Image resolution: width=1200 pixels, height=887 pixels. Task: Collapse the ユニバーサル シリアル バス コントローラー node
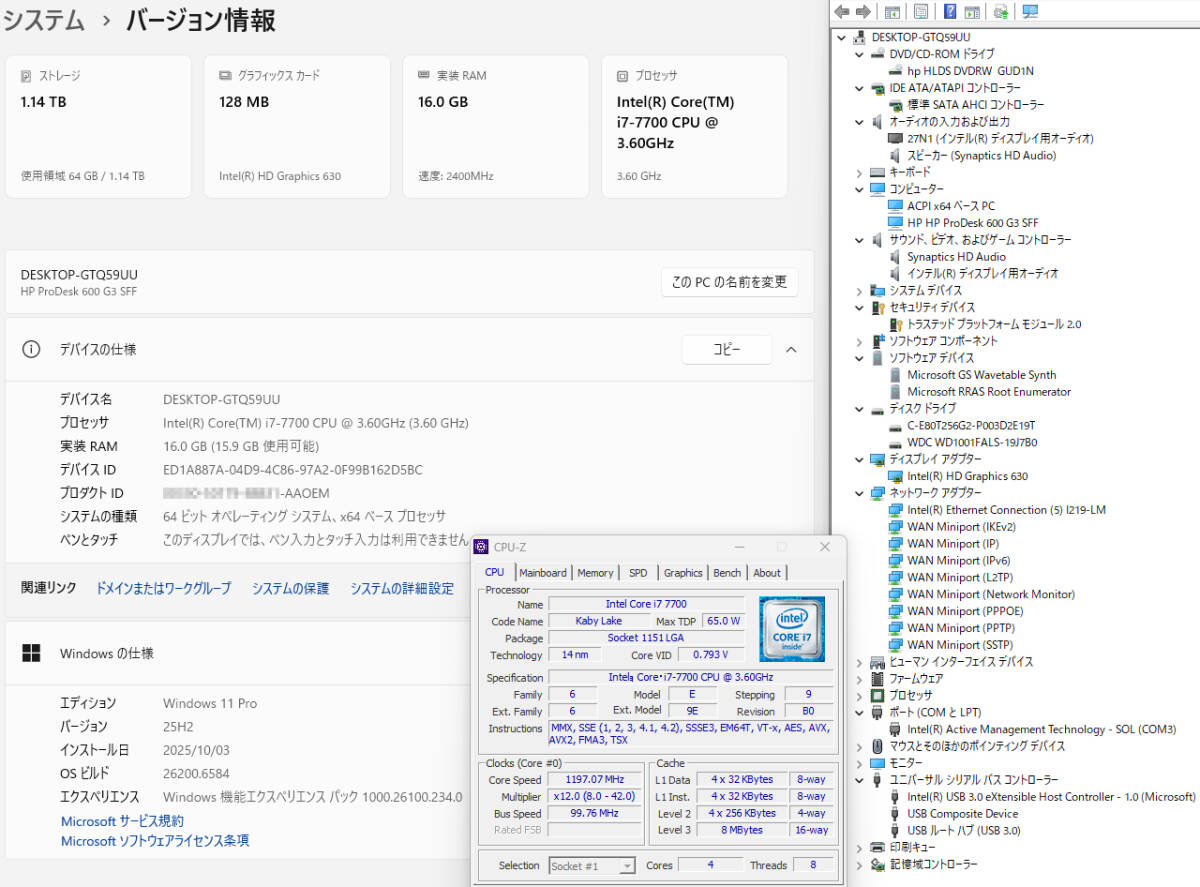point(858,779)
